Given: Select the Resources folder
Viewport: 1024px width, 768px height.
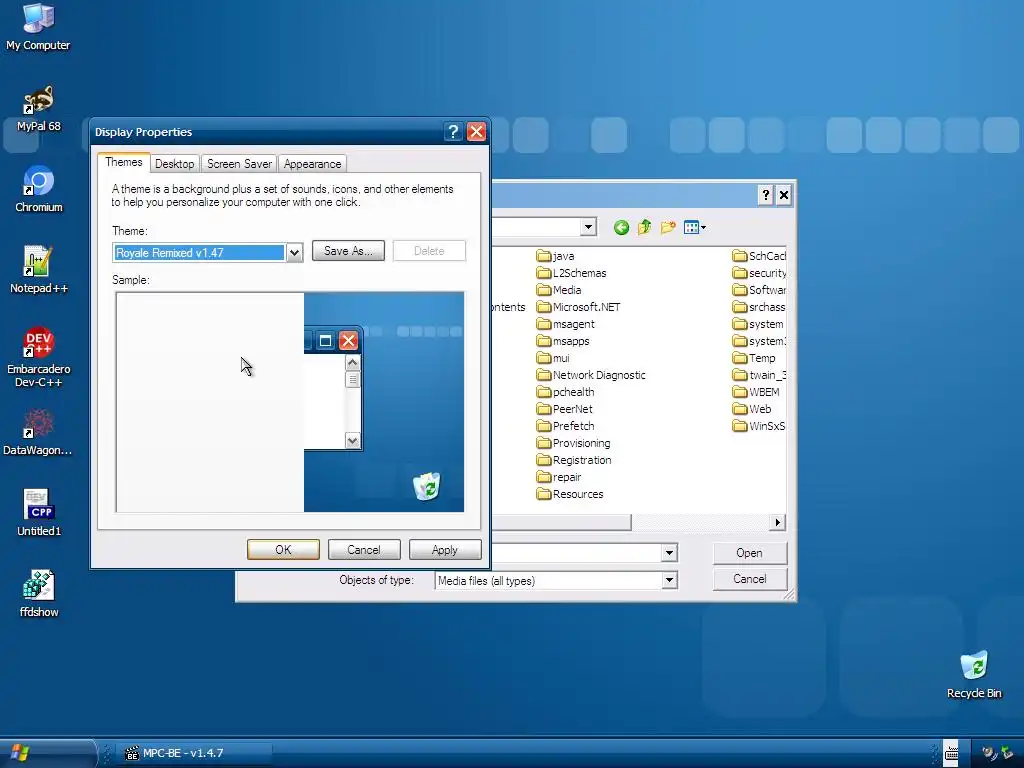Looking at the screenshot, I should click(570, 494).
